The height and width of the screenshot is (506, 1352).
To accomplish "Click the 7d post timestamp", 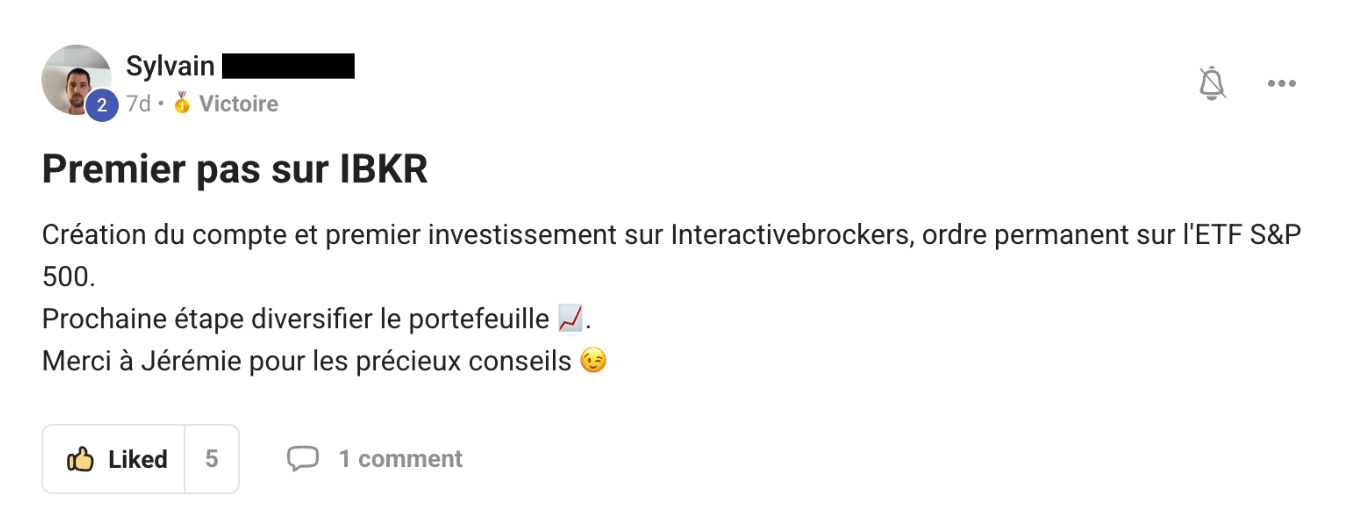I will tap(138, 104).
